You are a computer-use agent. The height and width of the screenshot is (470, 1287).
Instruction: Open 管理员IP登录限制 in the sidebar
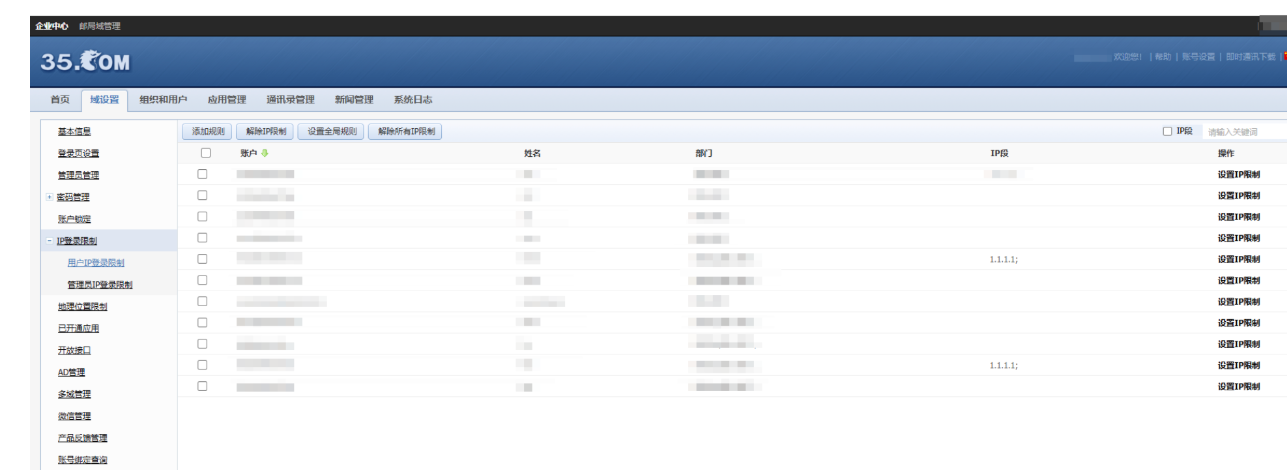coord(100,285)
